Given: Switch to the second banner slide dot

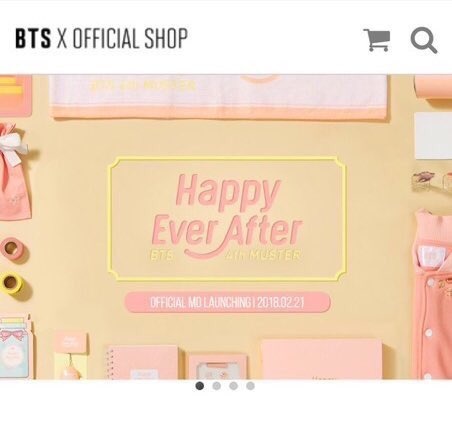Looking at the screenshot, I should tap(217, 386).
